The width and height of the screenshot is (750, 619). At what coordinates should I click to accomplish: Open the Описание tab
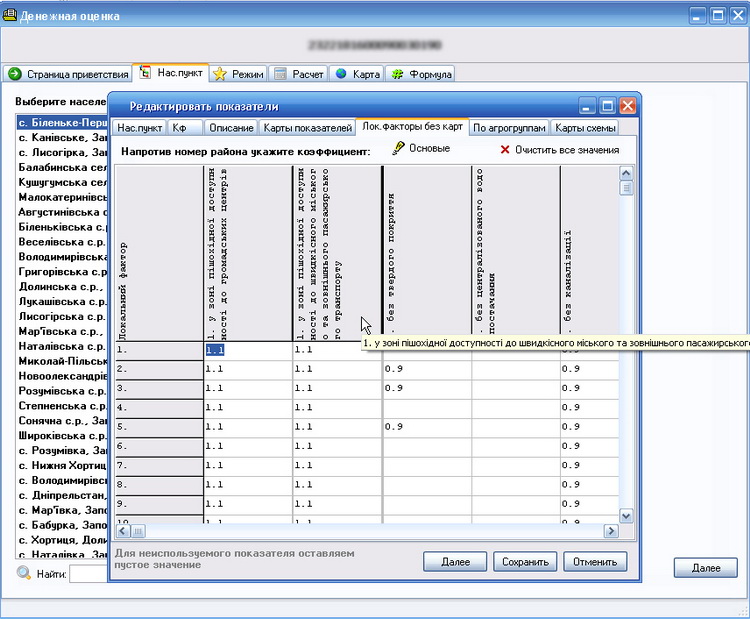(231, 128)
